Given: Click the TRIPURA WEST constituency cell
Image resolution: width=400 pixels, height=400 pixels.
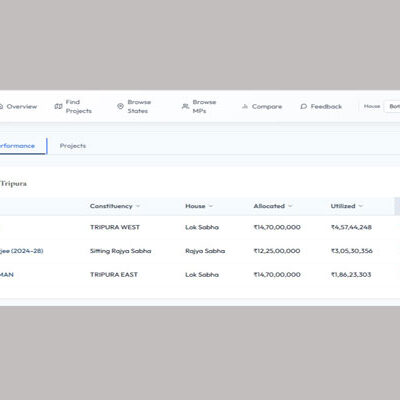Looking at the screenshot, I should tap(115, 227).
